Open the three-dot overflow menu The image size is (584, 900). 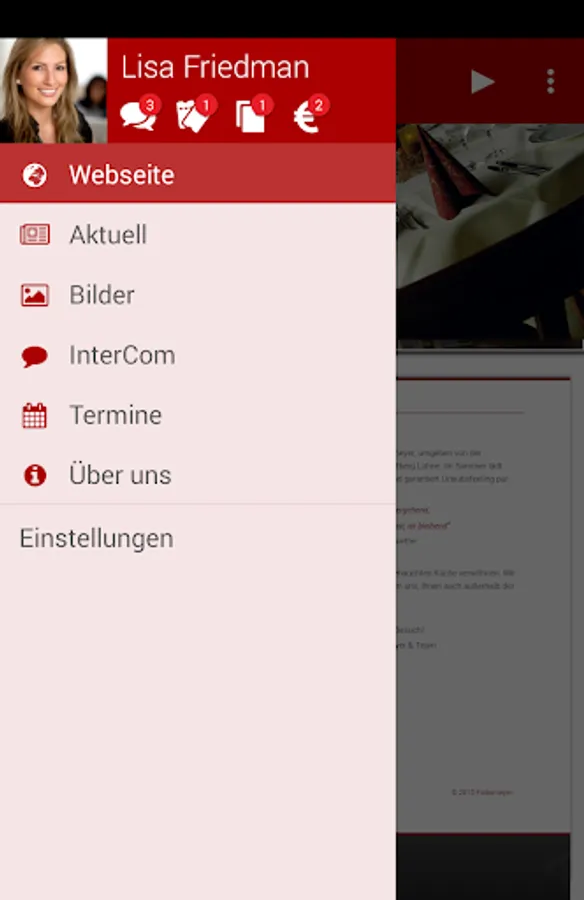pos(550,82)
